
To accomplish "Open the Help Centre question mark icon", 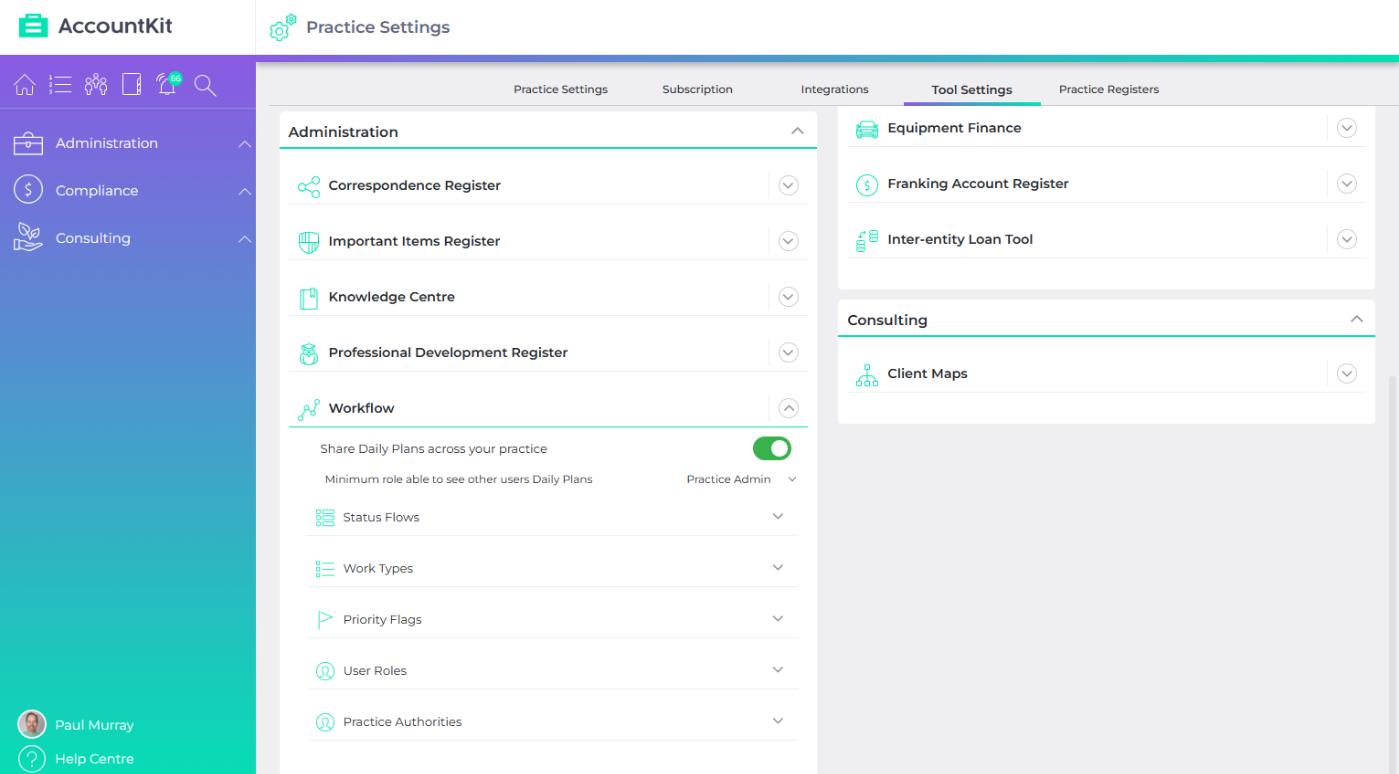I will 31,758.
